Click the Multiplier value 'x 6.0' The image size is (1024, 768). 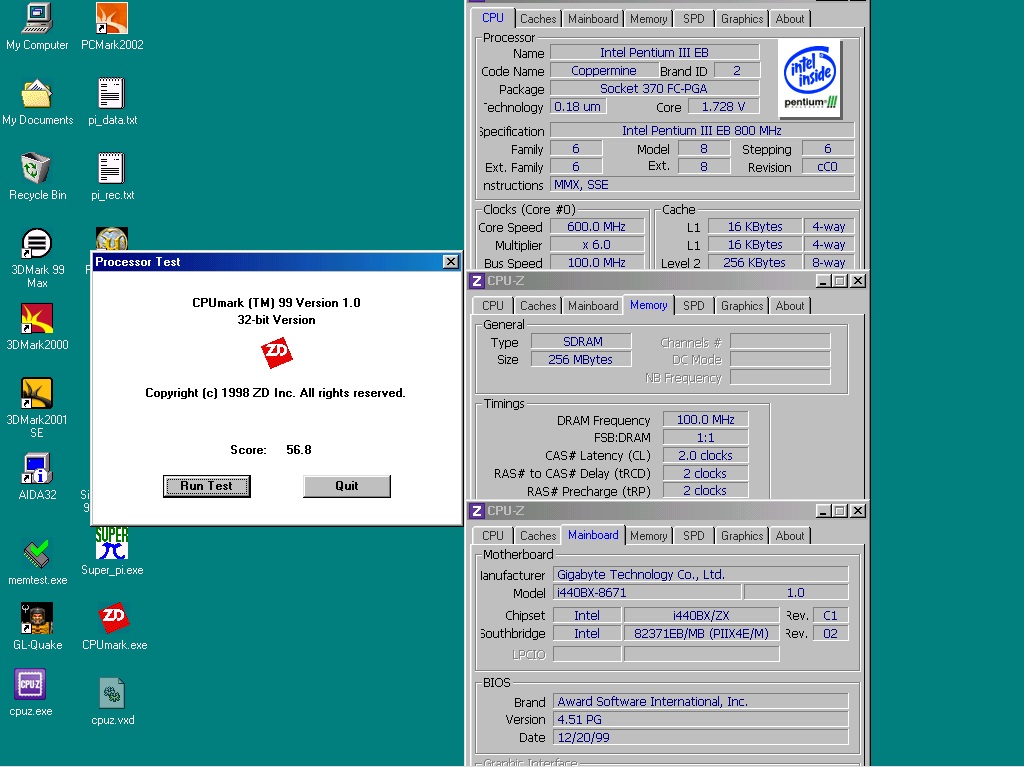(597, 245)
